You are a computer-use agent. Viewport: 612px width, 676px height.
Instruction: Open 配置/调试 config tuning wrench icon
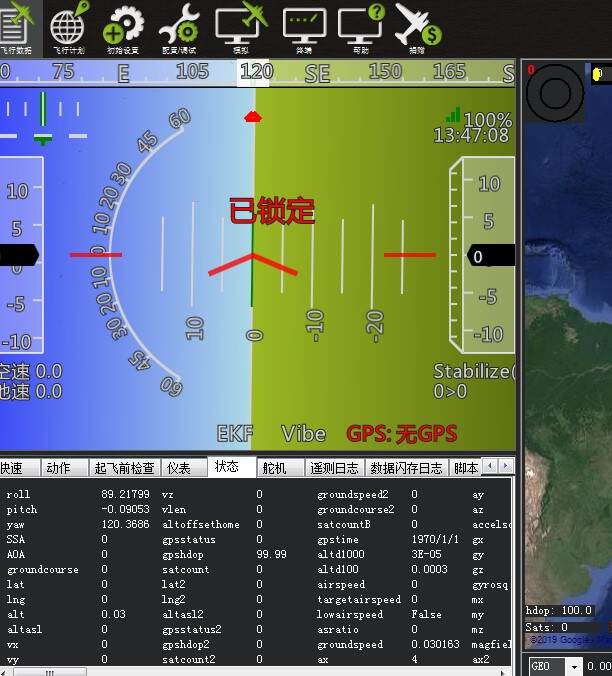pos(179,27)
